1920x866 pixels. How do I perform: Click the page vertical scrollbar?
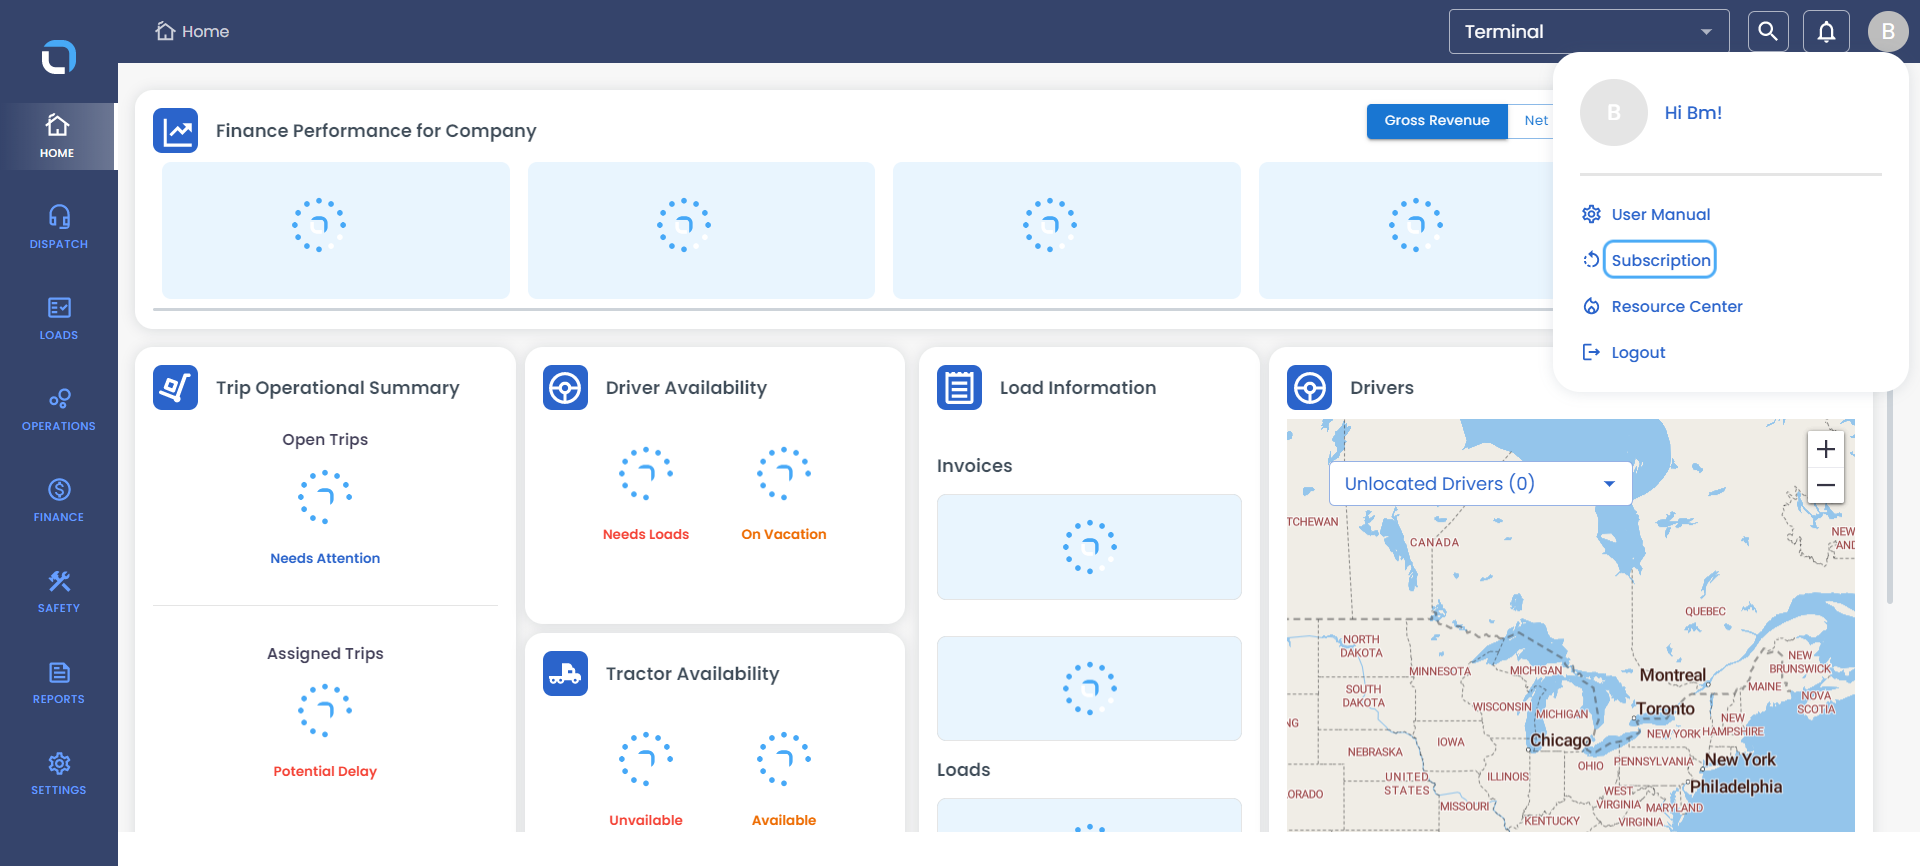tap(1889, 497)
